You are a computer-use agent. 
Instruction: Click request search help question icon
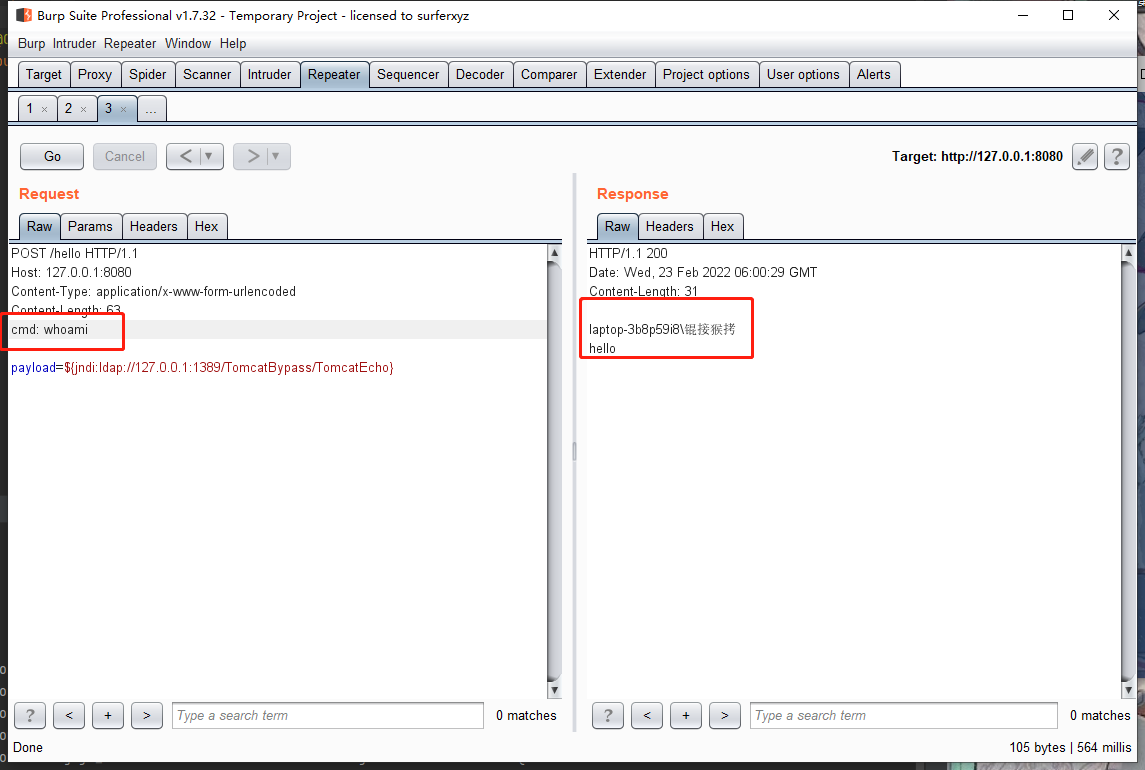click(x=30, y=715)
